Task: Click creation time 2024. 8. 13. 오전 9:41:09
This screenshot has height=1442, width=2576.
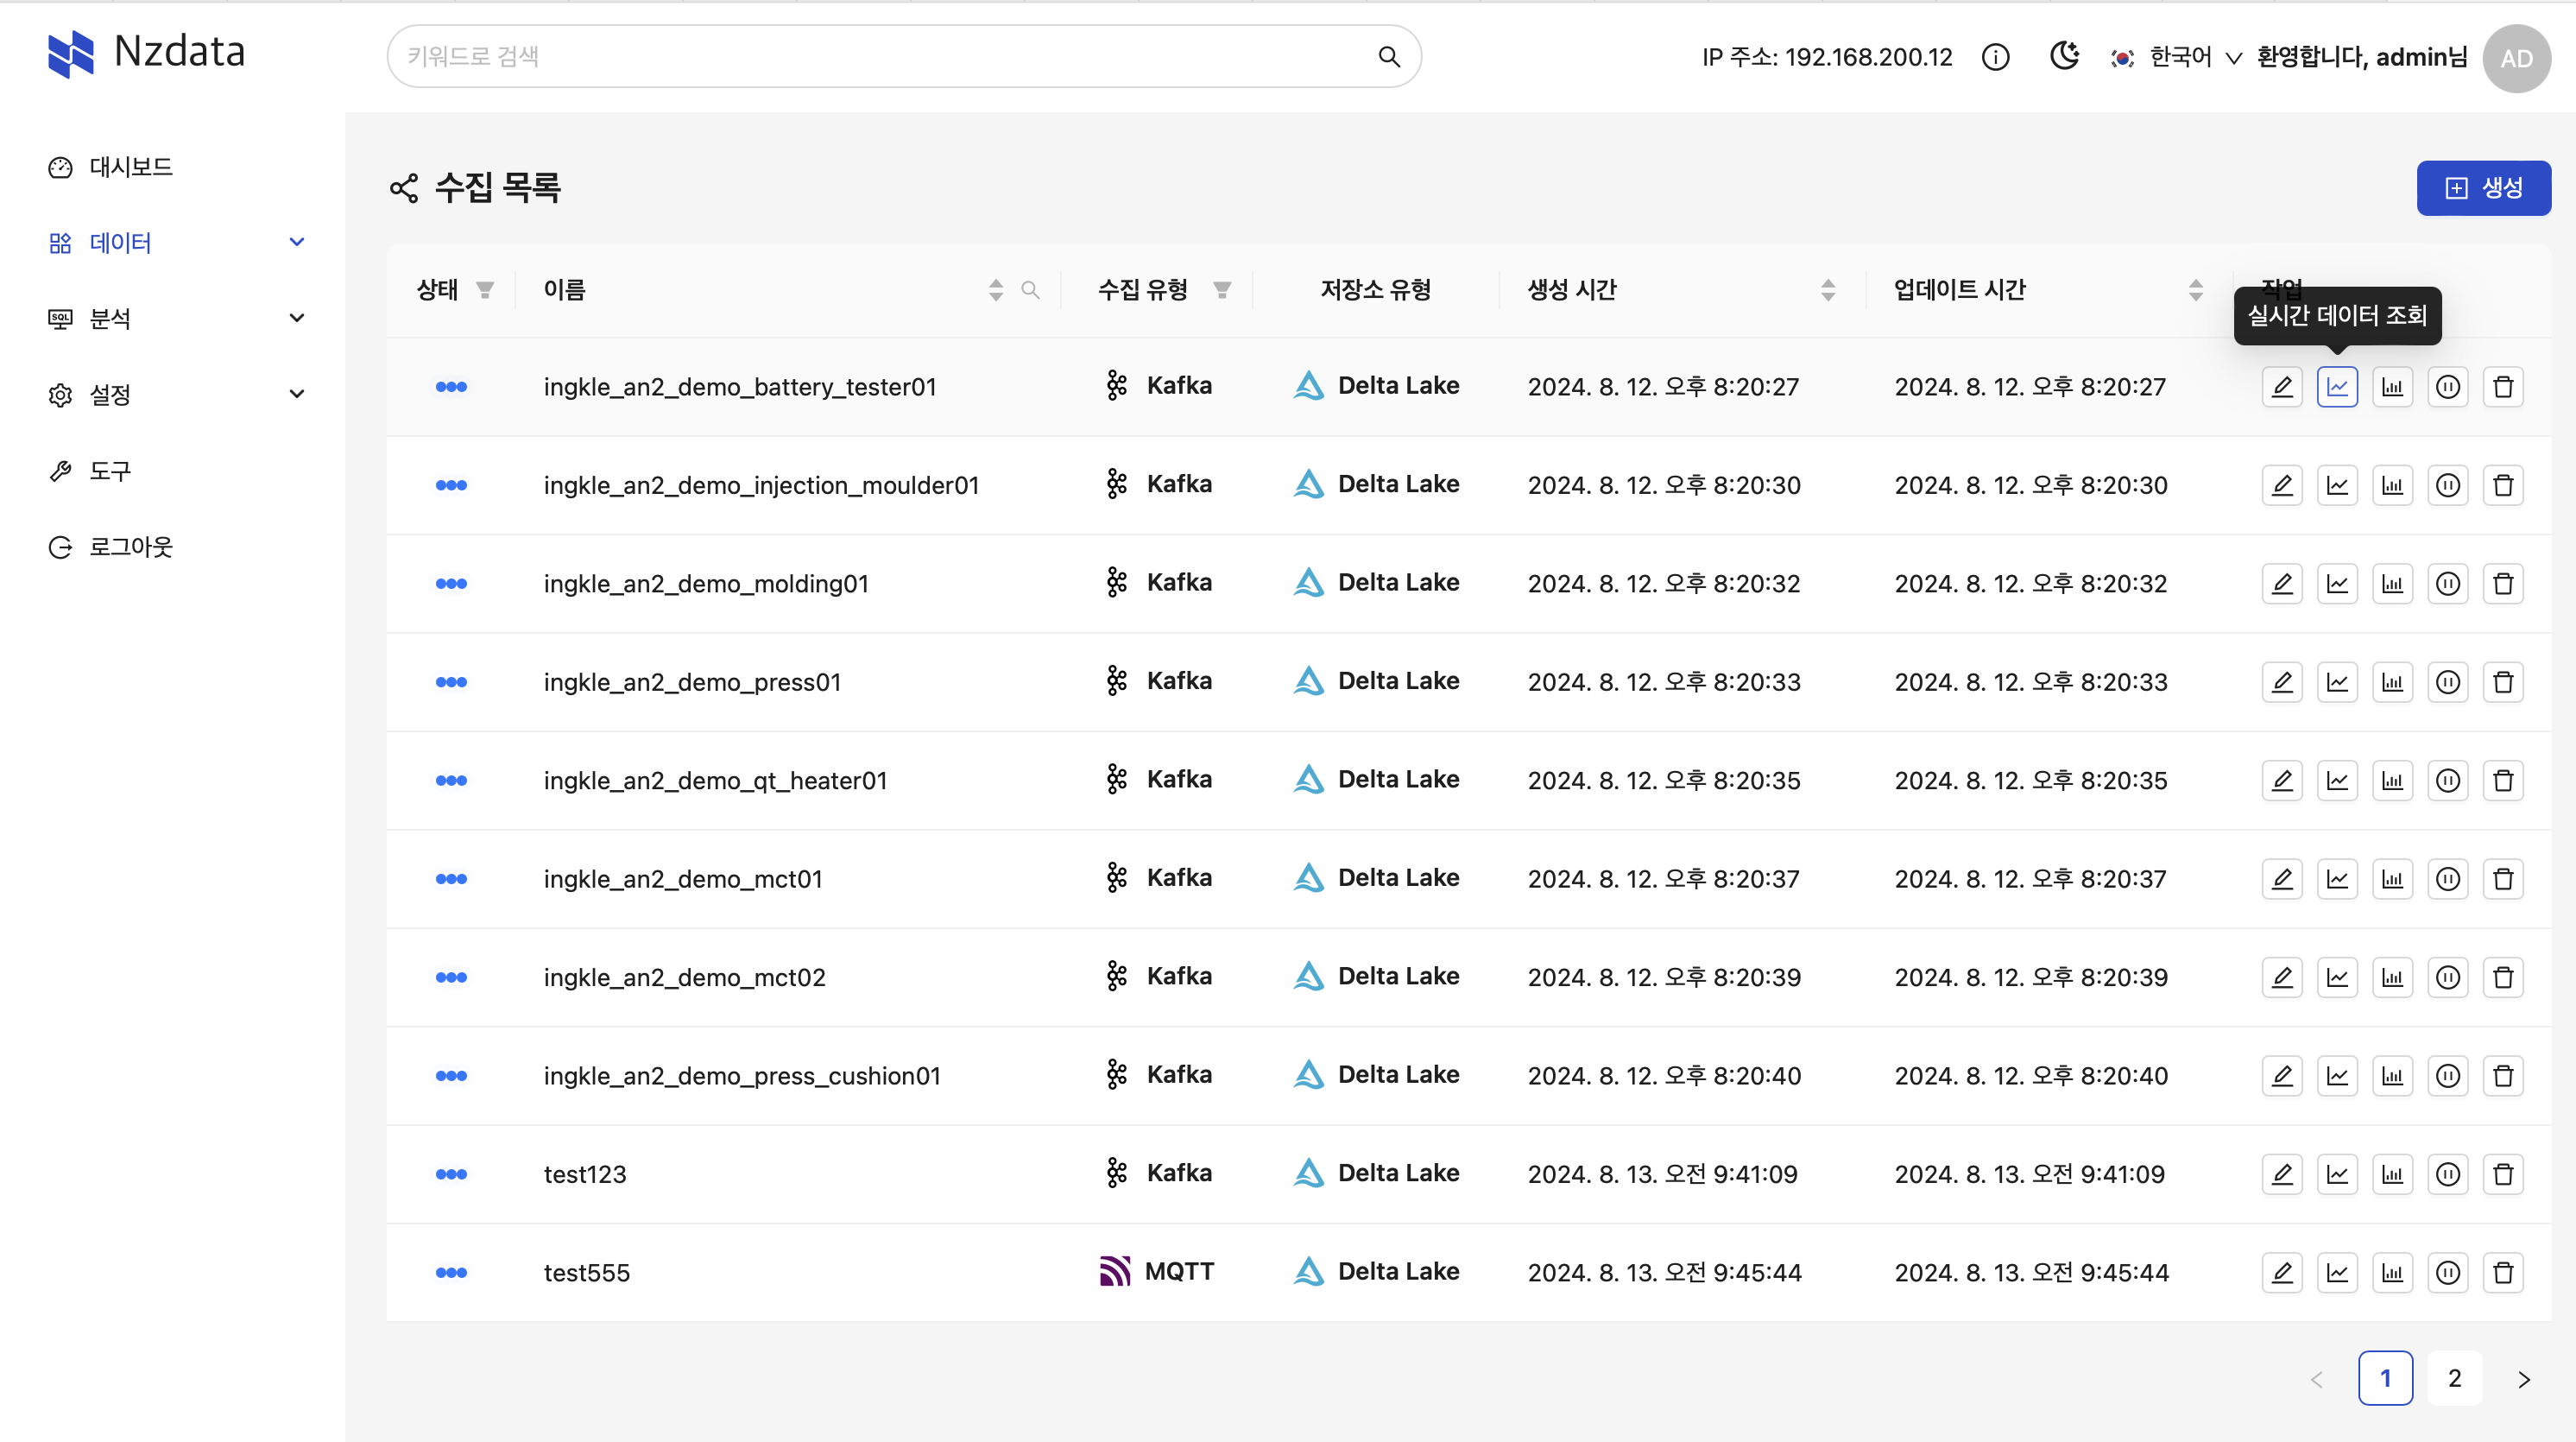Action: 1662,1174
